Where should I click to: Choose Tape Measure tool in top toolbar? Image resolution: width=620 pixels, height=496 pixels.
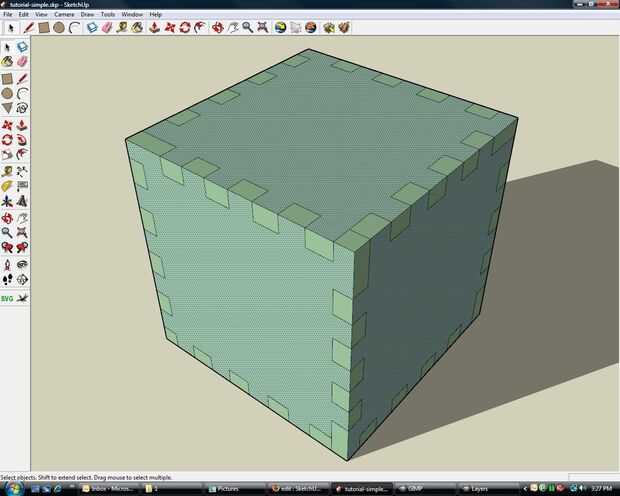(122, 28)
